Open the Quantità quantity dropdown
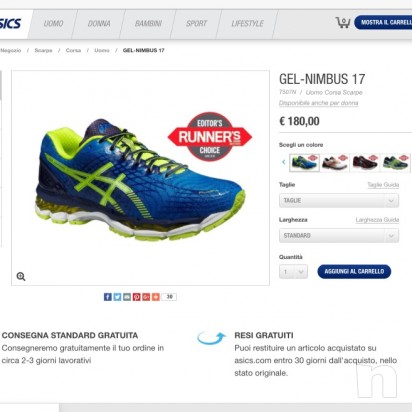The width and height of the screenshot is (412, 412). [x=293, y=272]
